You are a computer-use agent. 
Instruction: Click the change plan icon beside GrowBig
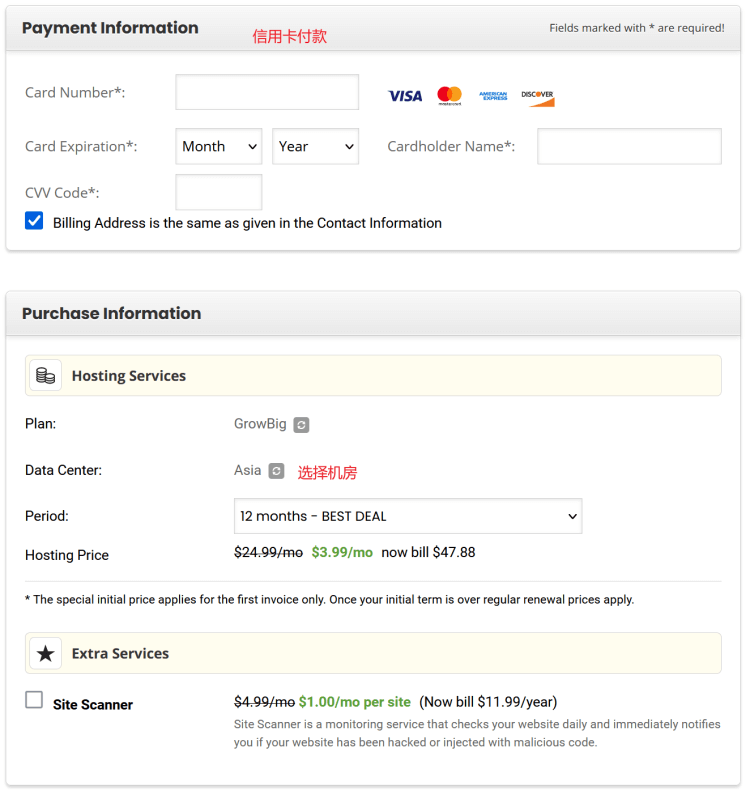click(x=301, y=425)
